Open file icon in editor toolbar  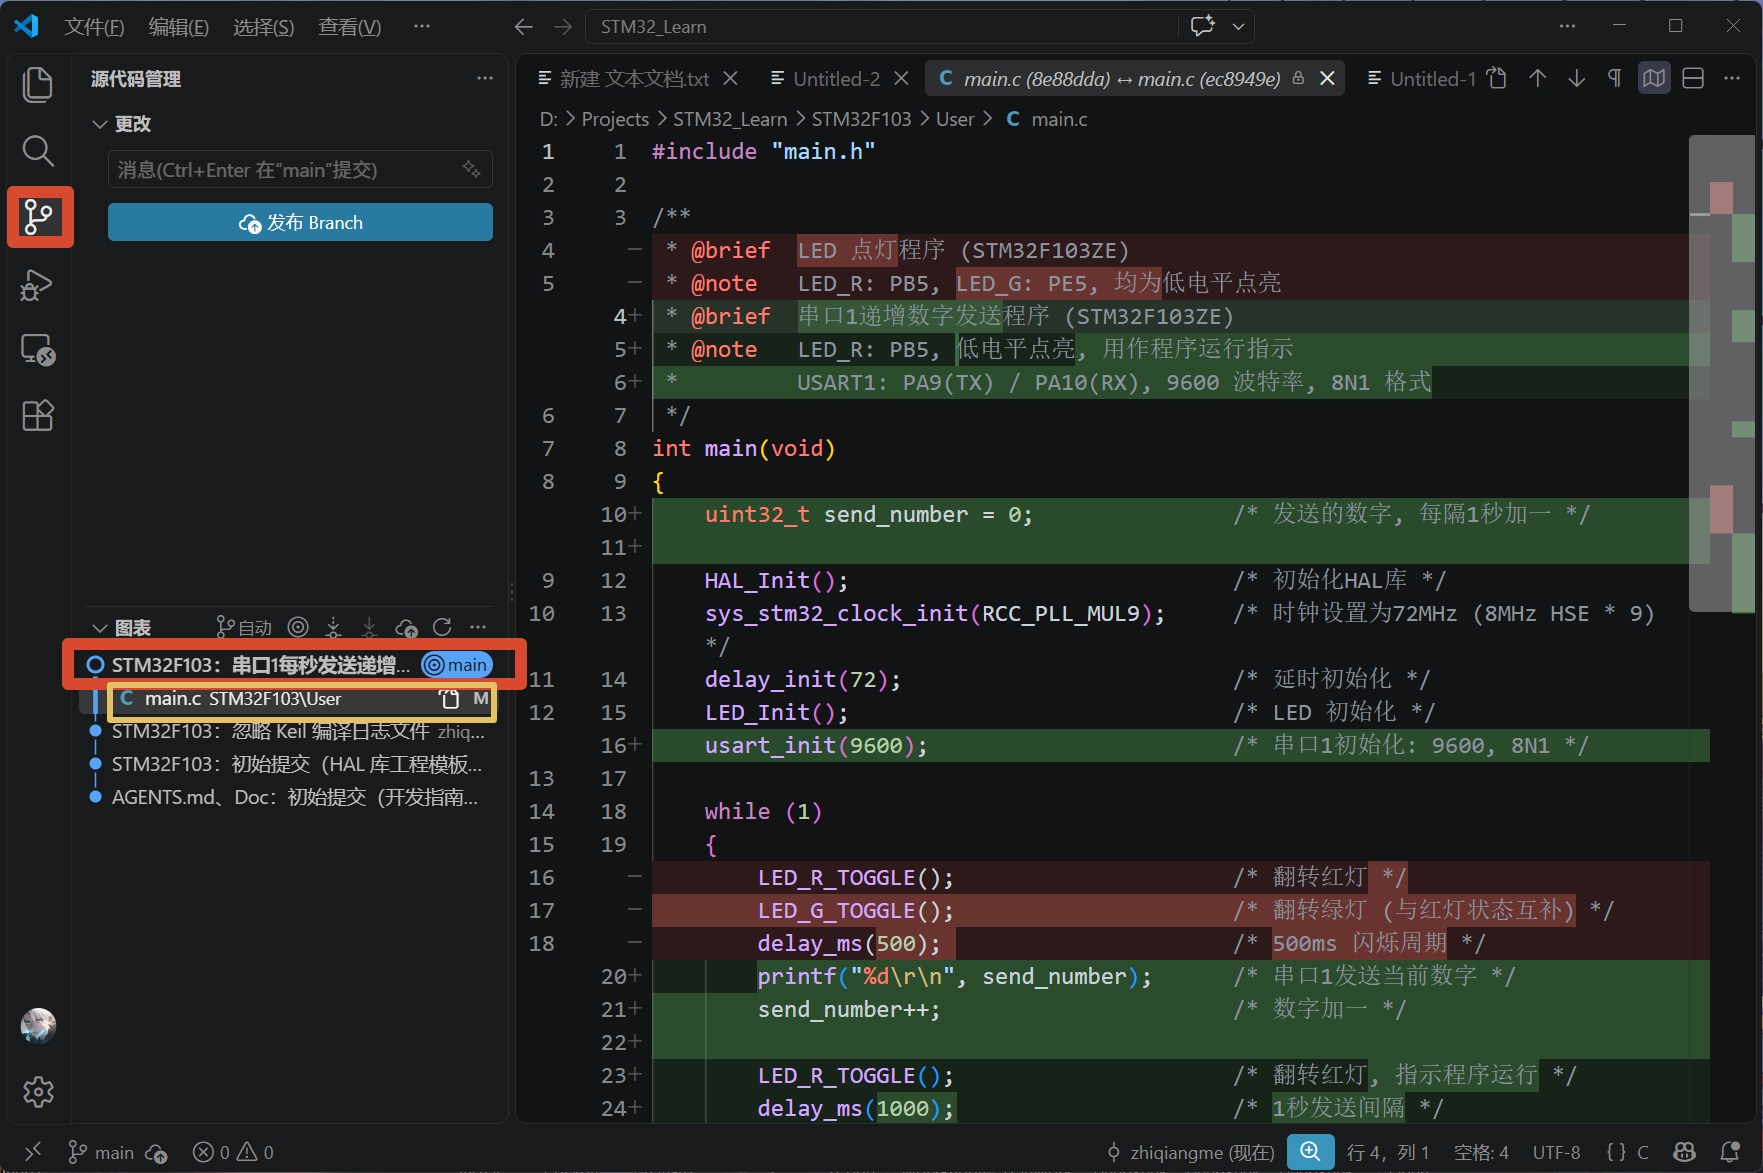[1497, 78]
